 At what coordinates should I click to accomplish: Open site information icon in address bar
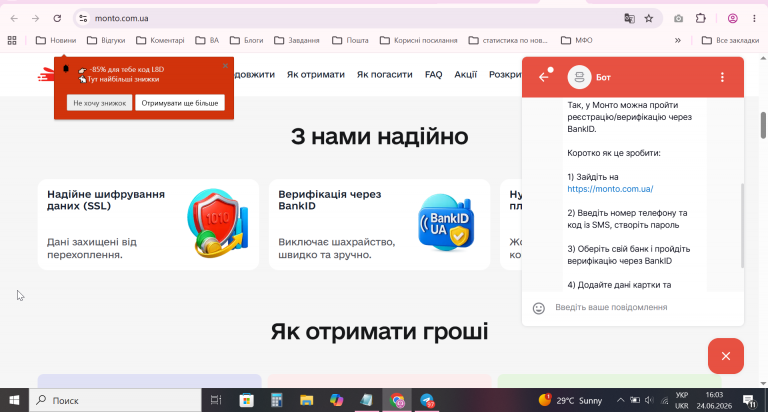pos(83,19)
